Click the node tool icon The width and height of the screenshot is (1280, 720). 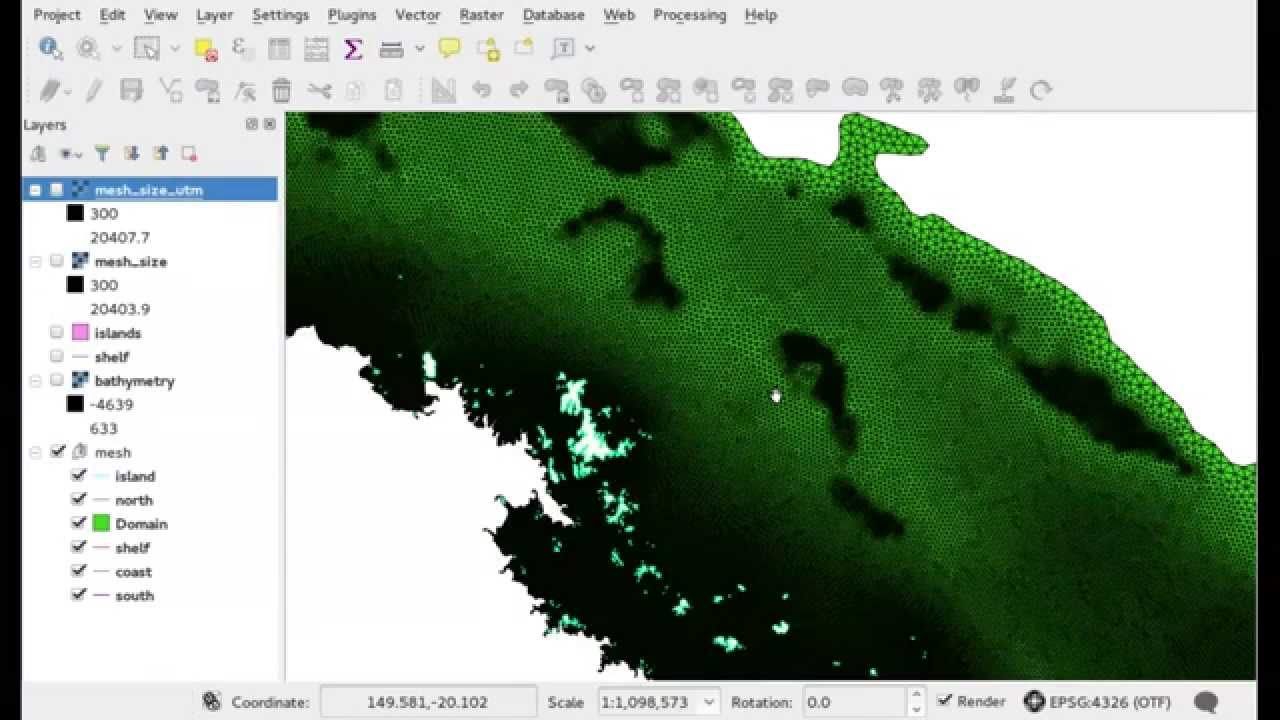[x=244, y=90]
